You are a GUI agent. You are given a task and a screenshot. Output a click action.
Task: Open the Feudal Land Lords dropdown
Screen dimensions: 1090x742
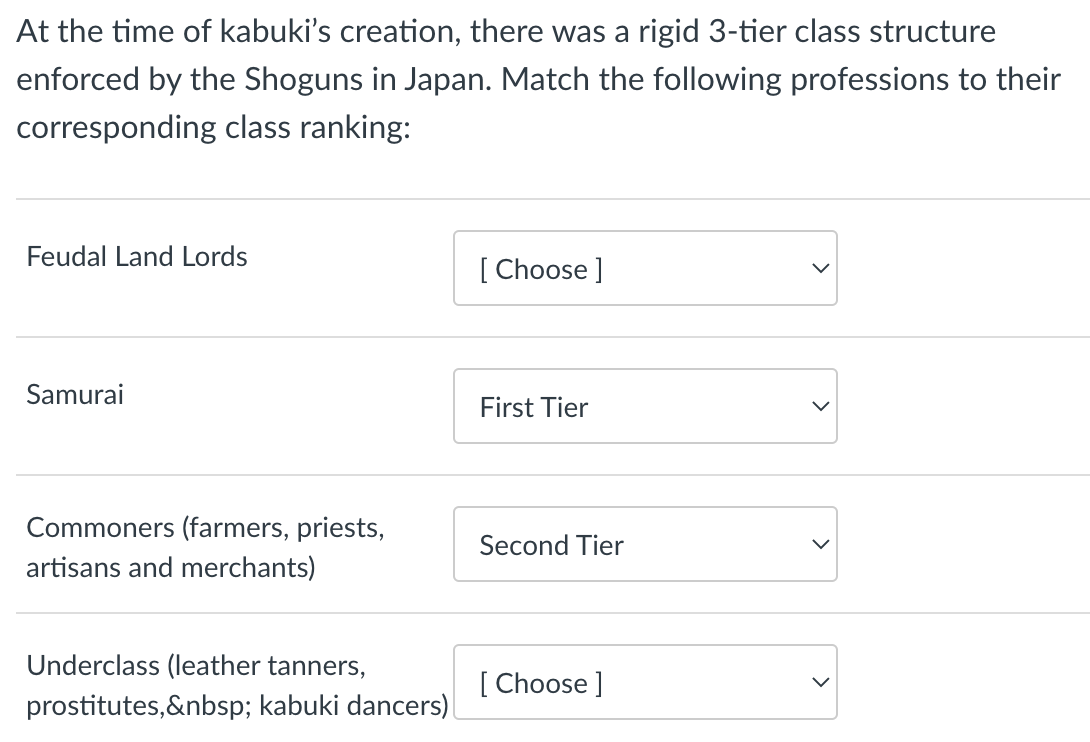(x=645, y=268)
